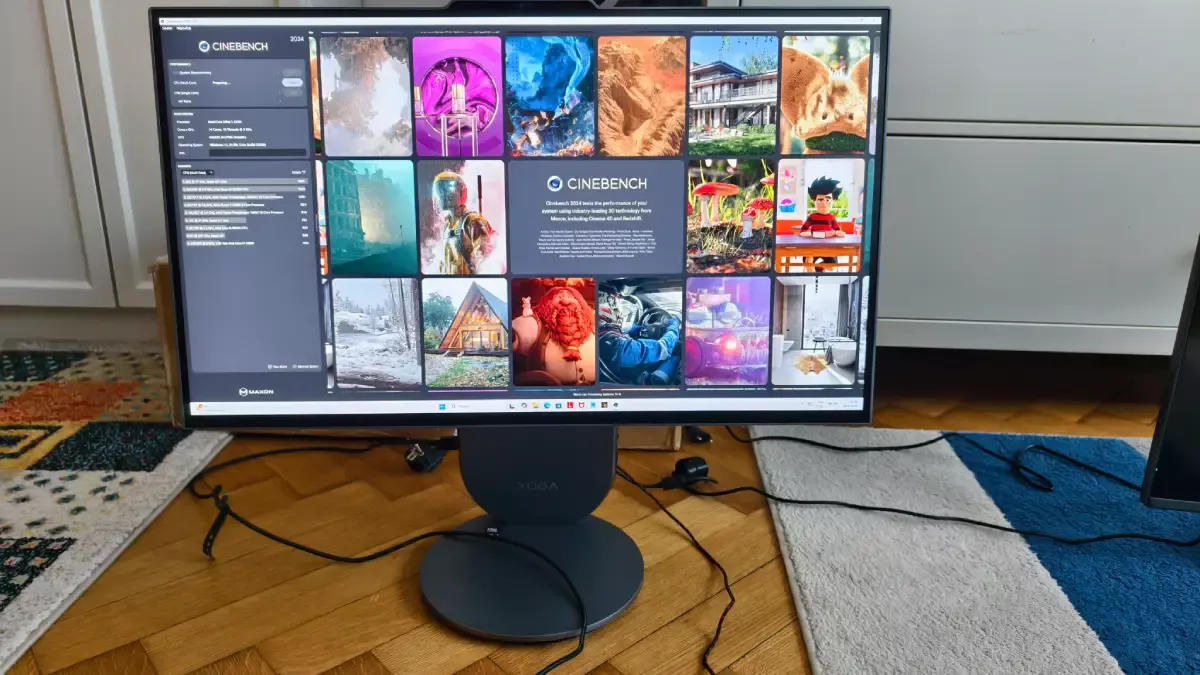Enable the System Requirements checkbox
This screenshot has height=675, width=1200.
(173, 72)
